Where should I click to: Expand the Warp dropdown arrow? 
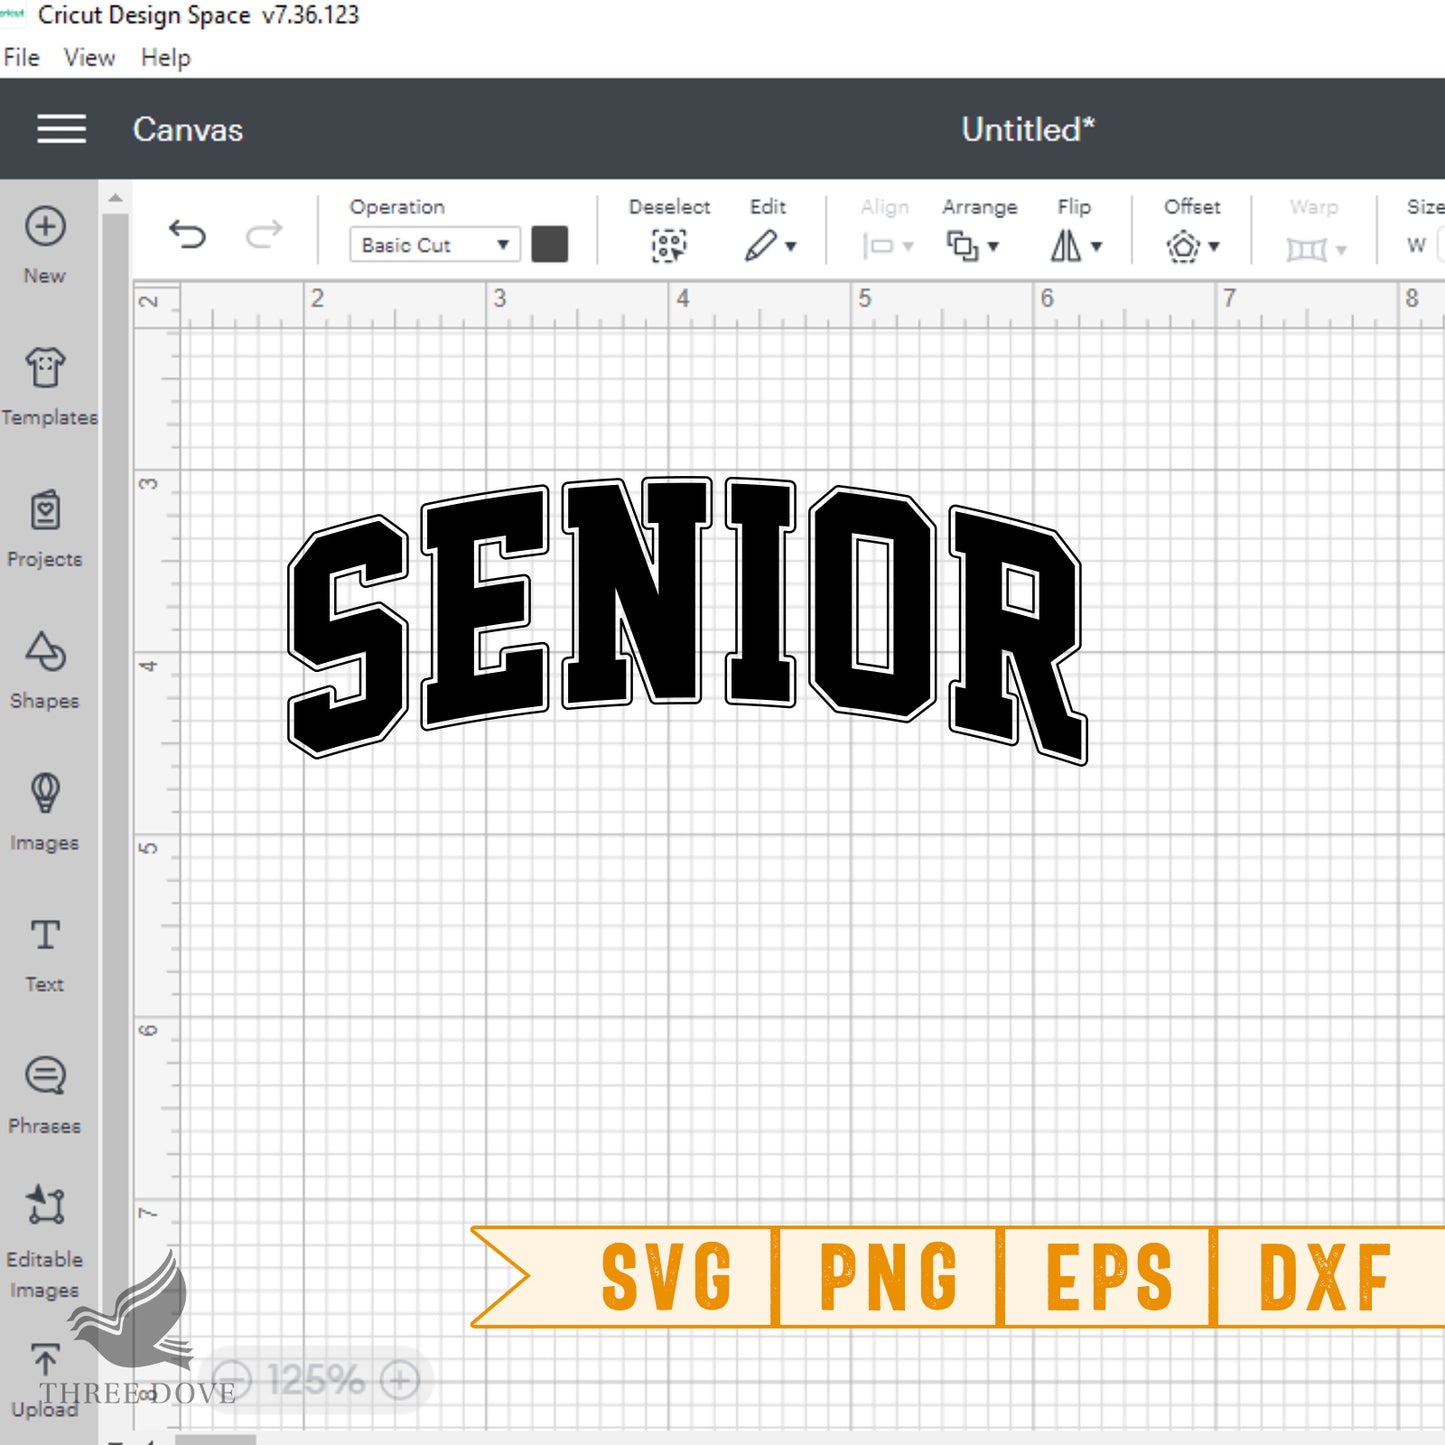pos(1341,249)
